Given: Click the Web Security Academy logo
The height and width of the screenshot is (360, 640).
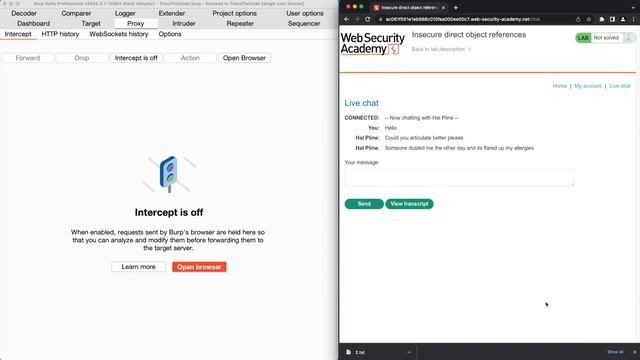Looking at the screenshot, I should pos(372,43).
